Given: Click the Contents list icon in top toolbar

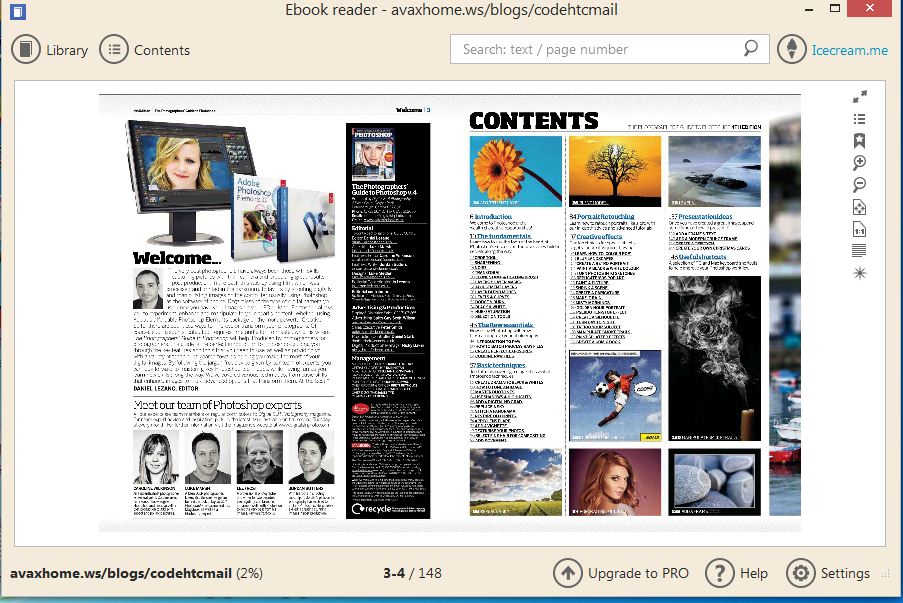Looking at the screenshot, I should point(114,50).
